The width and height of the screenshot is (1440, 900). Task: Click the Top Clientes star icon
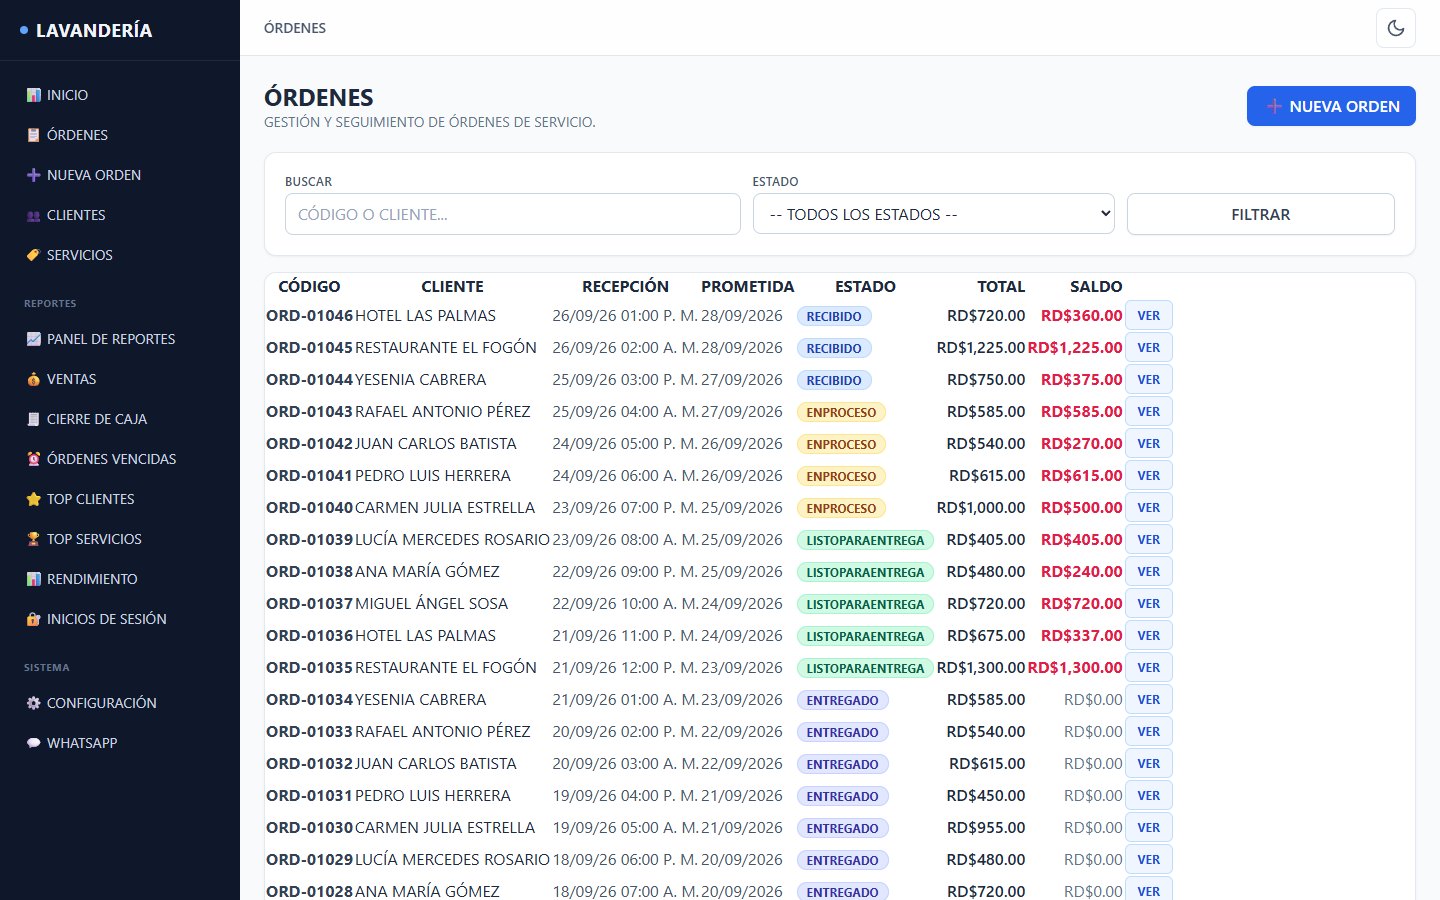(34, 499)
